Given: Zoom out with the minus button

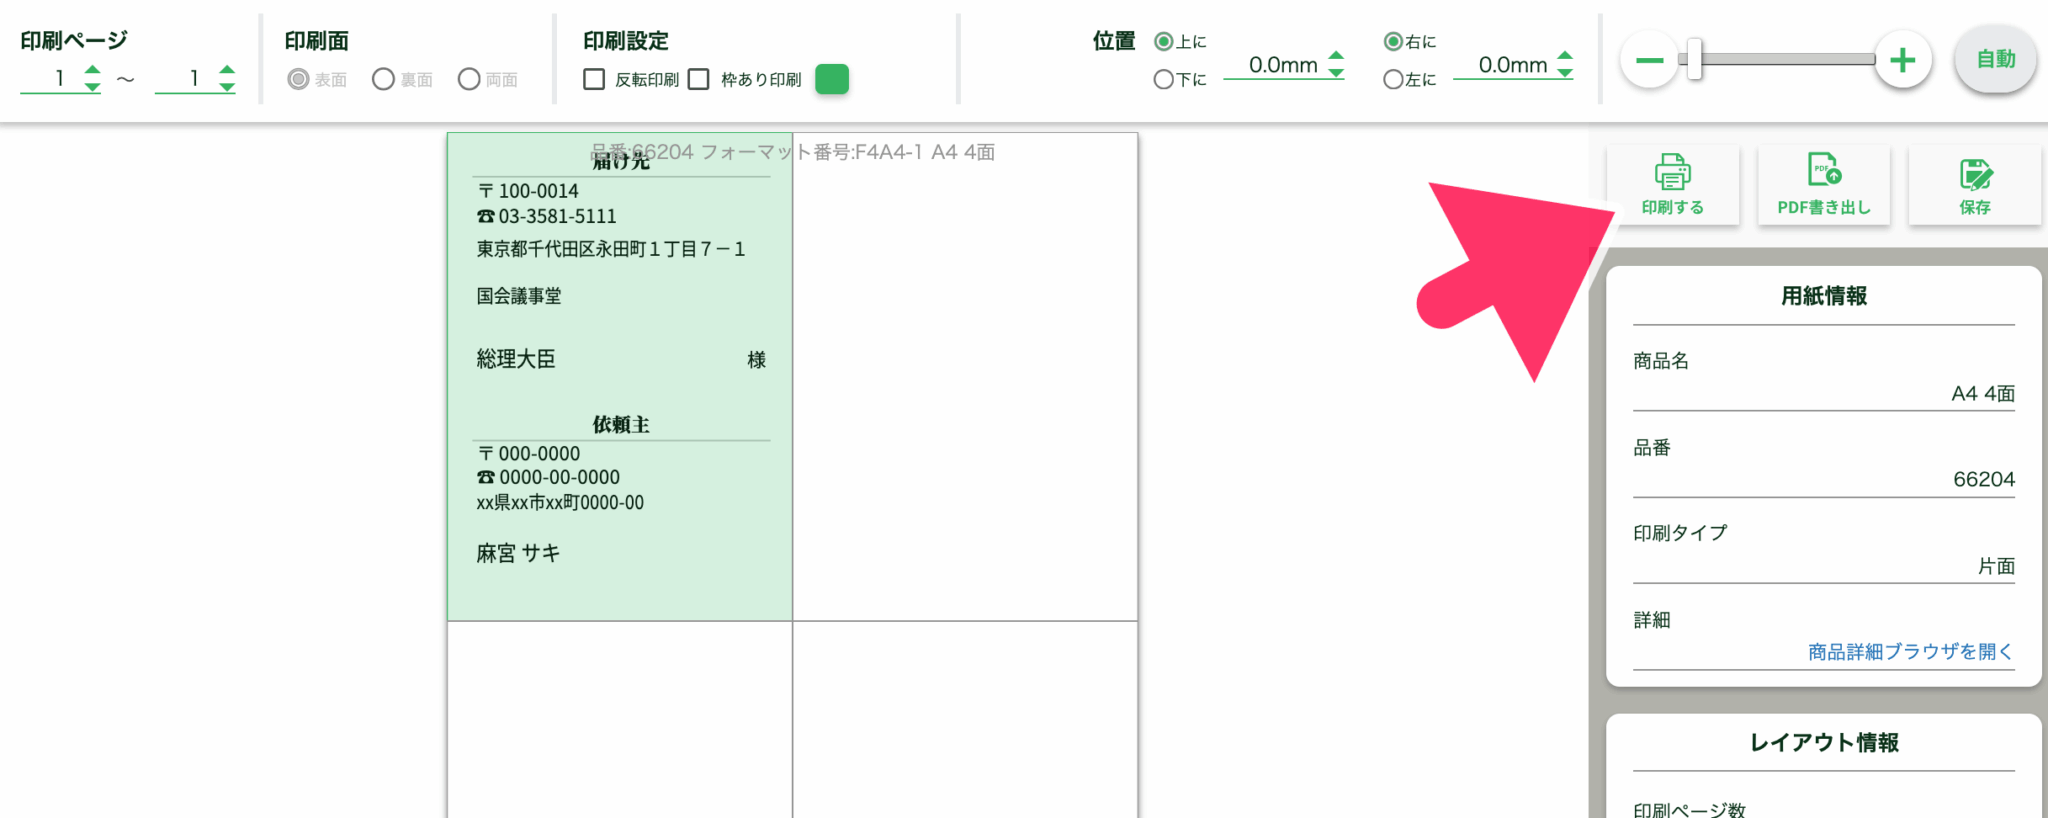Looking at the screenshot, I should tap(1649, 60).
